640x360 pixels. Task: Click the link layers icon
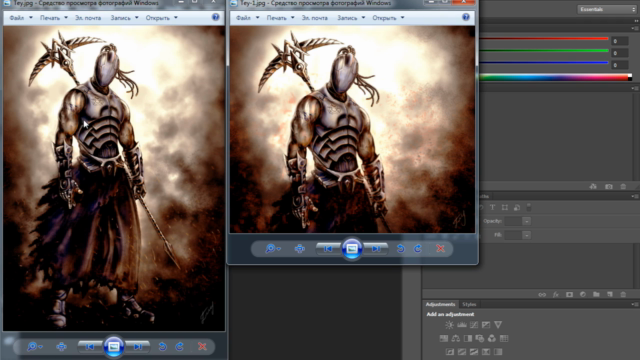coord(542,294)
